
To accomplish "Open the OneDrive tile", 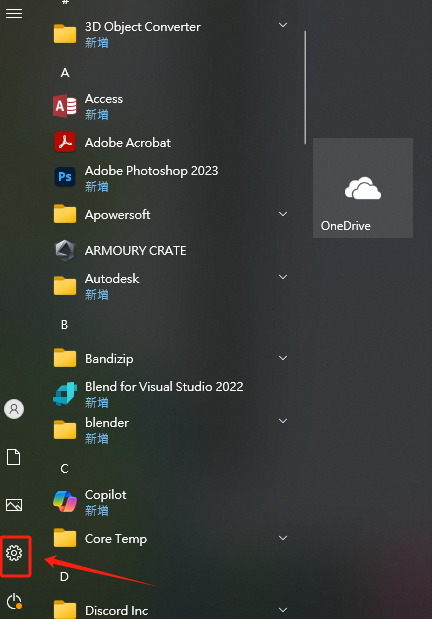I will [x=363, y=188].
